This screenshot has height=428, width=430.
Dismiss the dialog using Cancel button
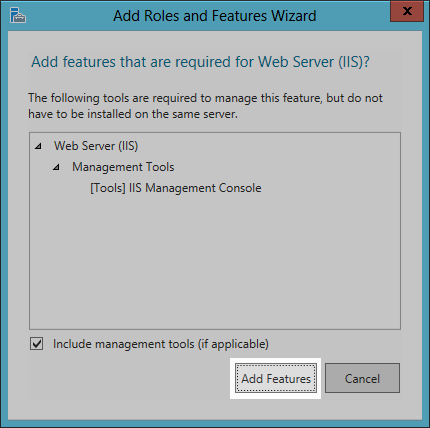(362, 378)
